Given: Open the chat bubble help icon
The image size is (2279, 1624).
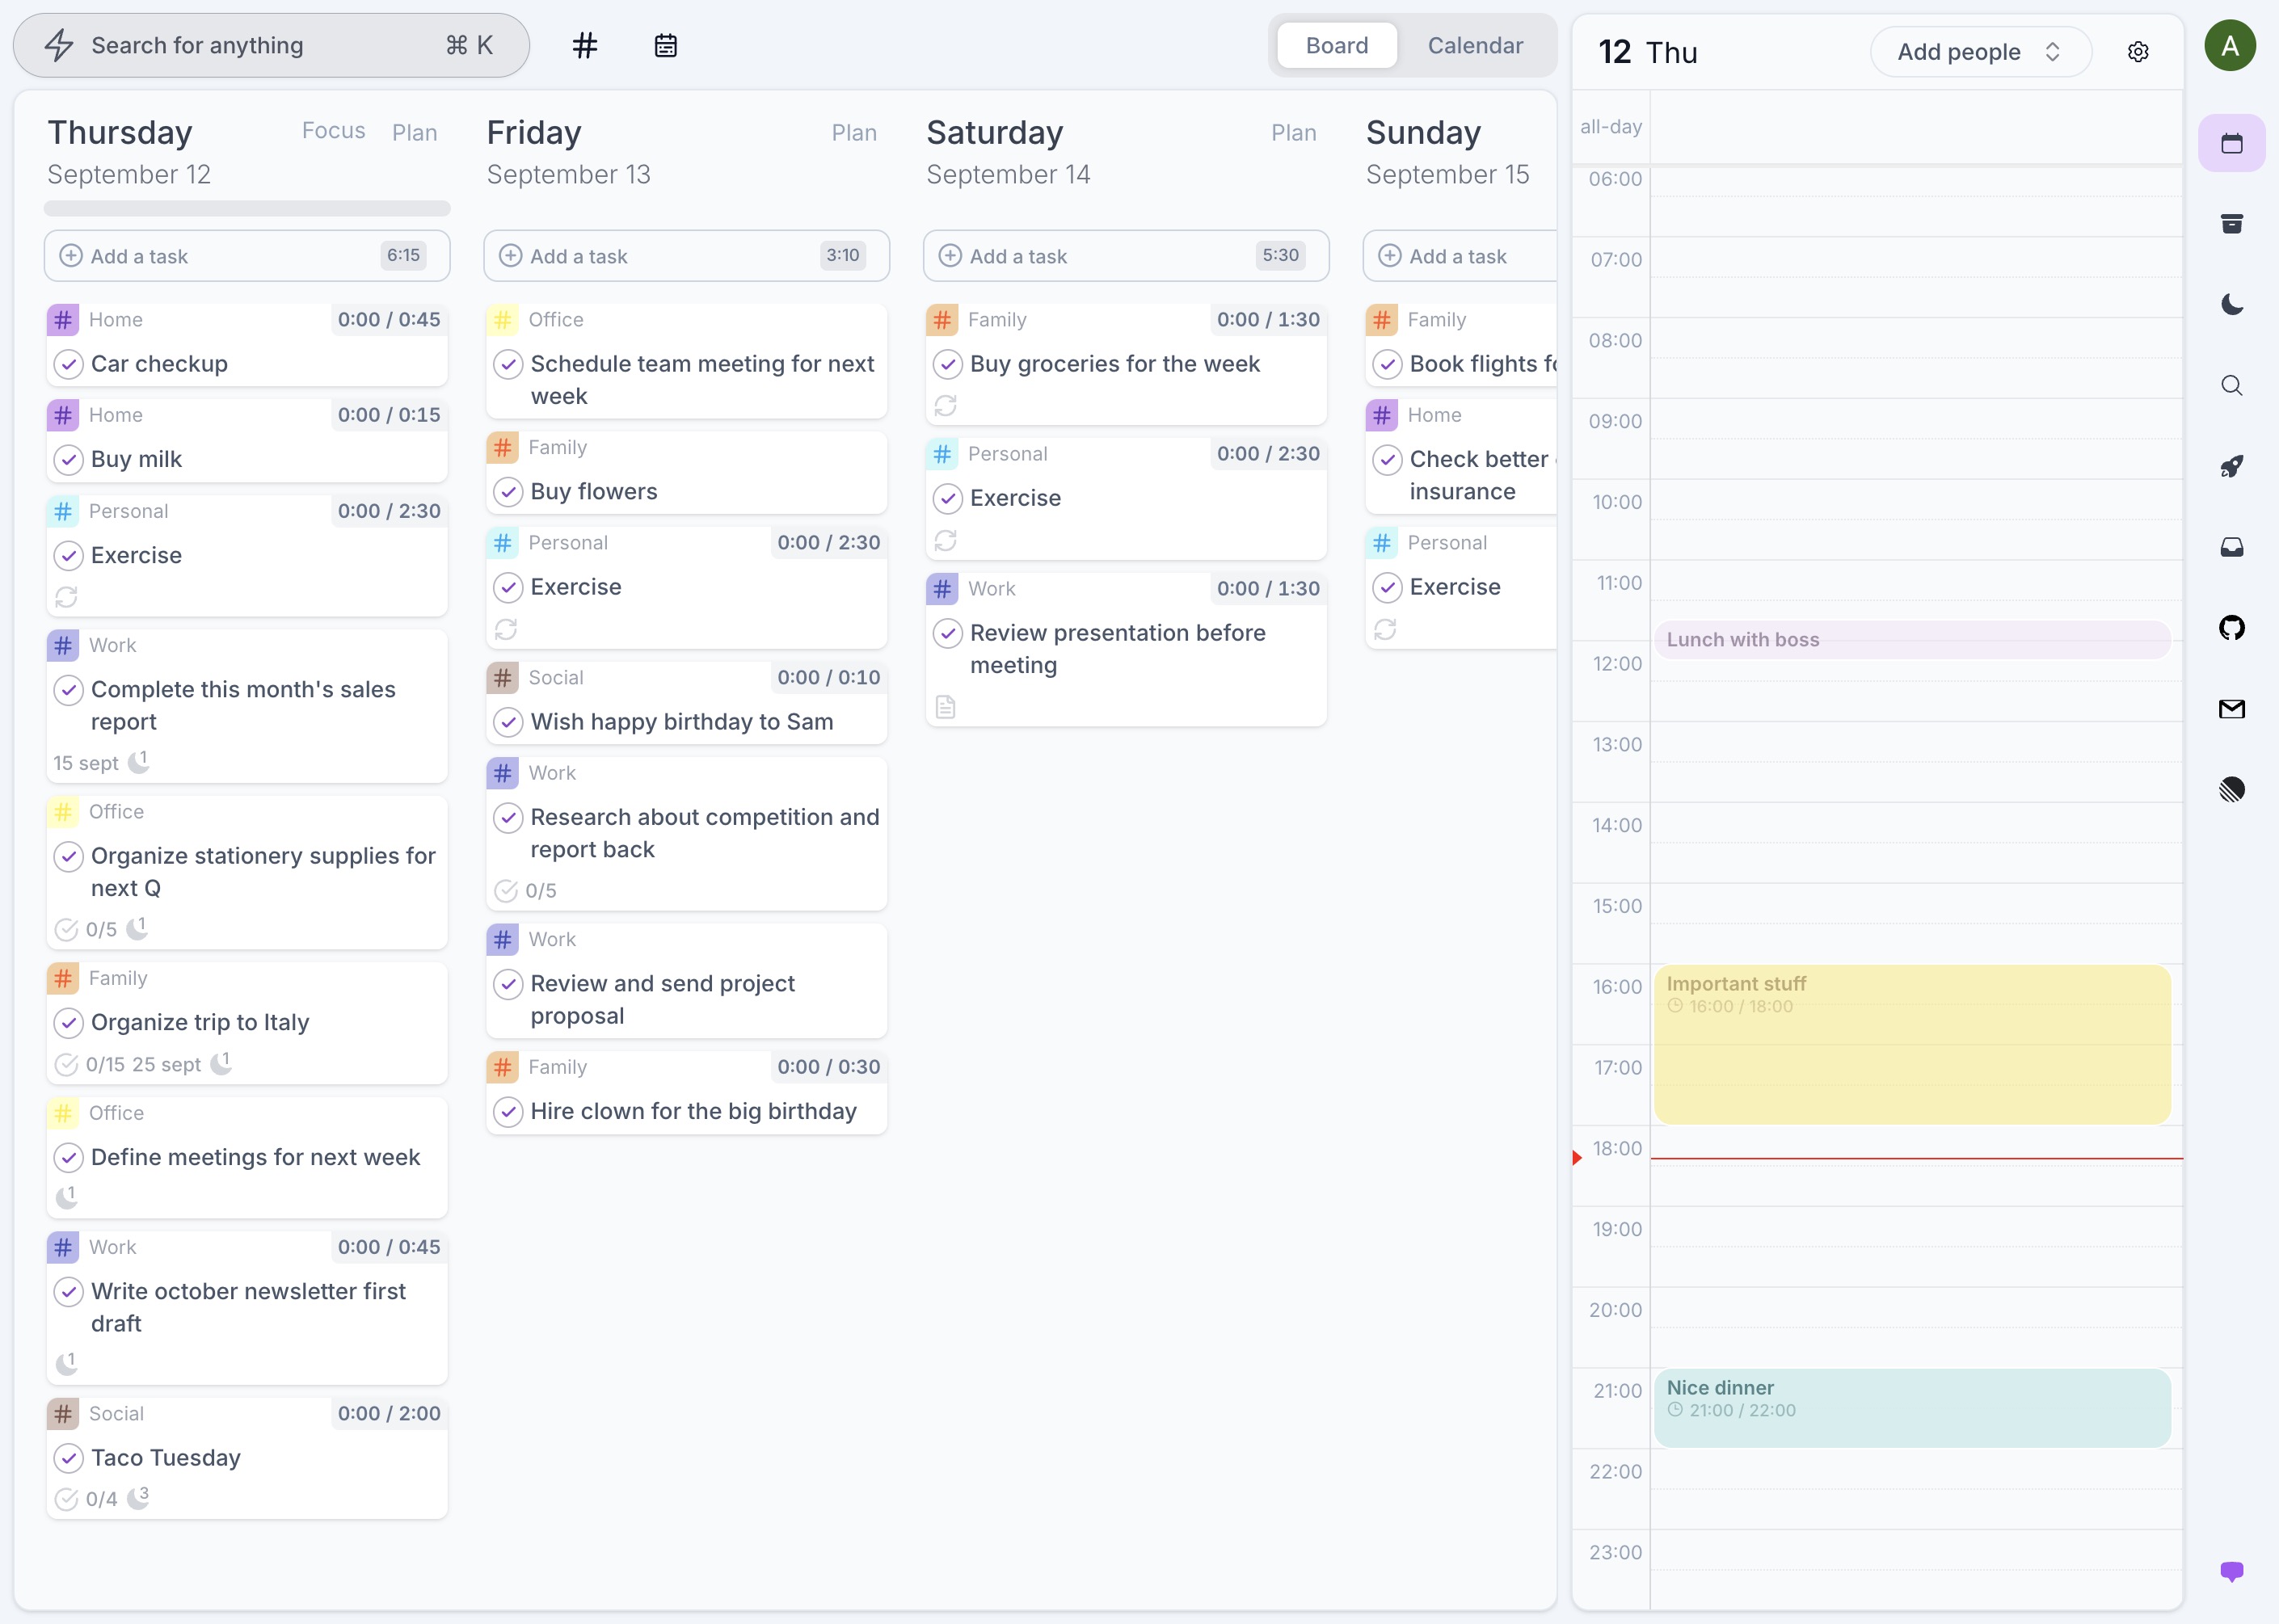Looking at the screenshot, I should click(2232, 1571).
